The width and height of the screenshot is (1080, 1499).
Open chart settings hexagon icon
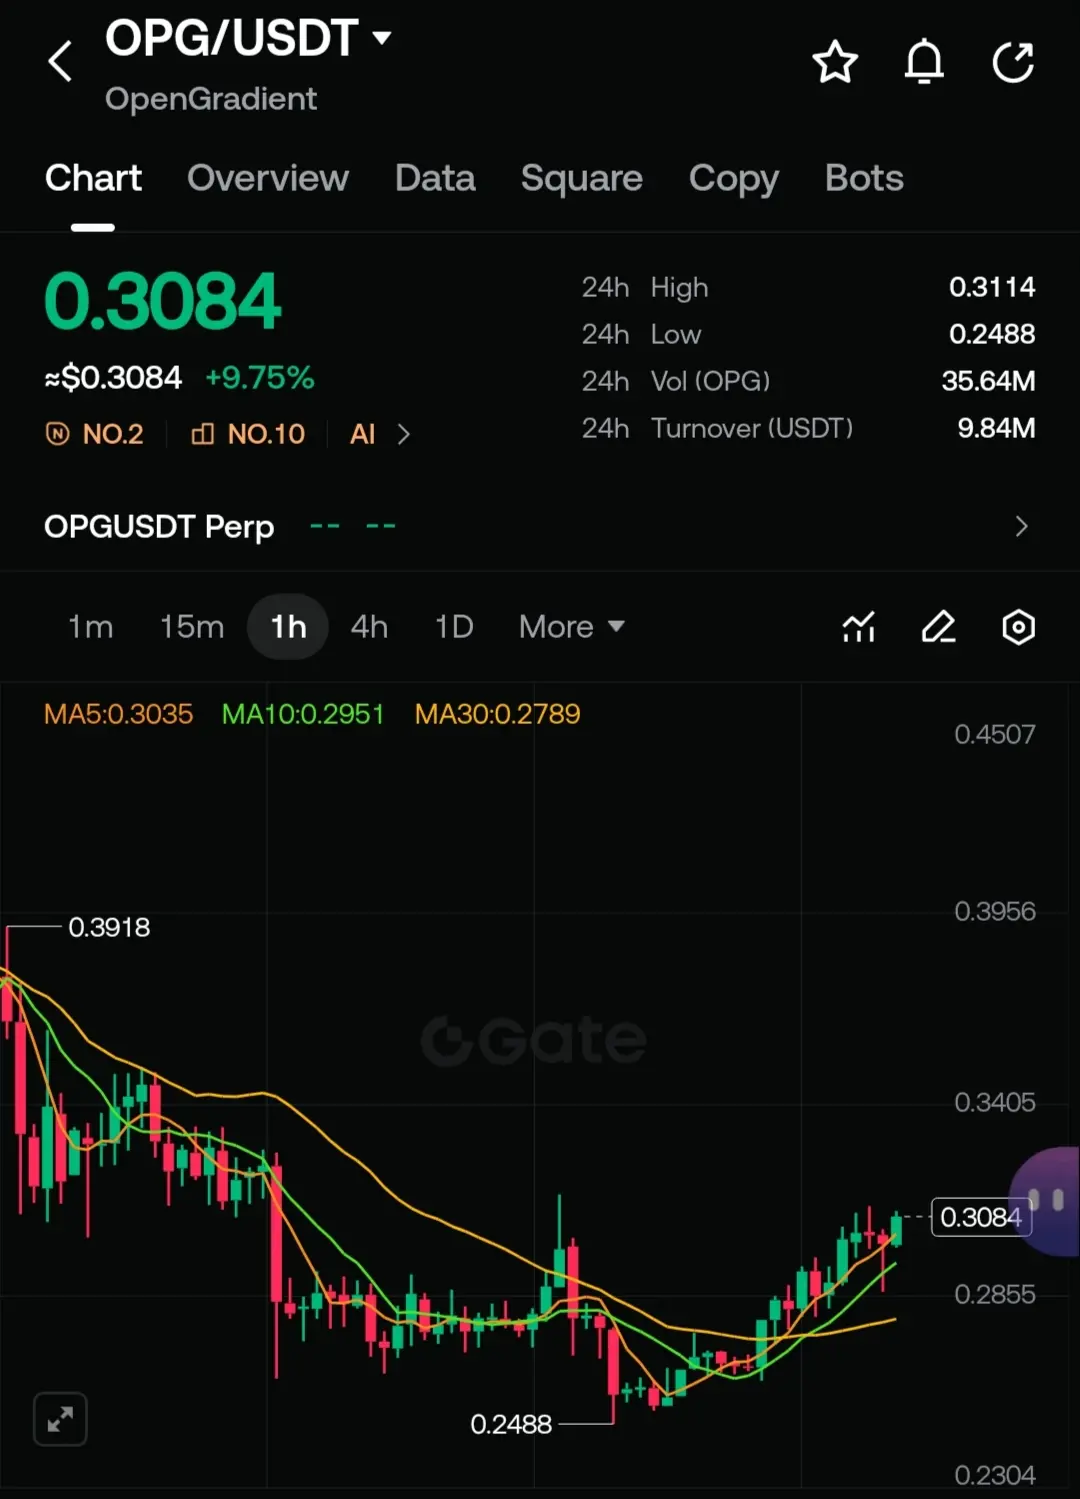coord(1018,627)
